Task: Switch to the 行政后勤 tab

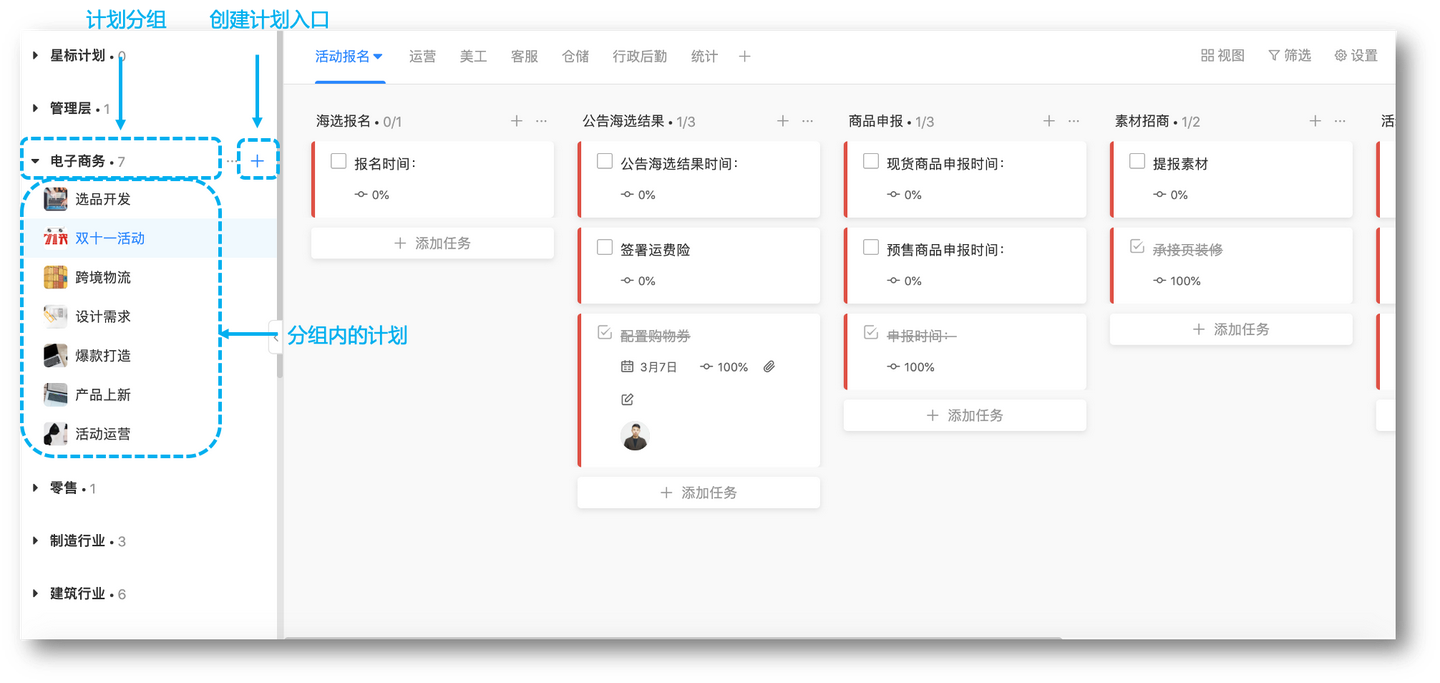Action: click(640, 57)
